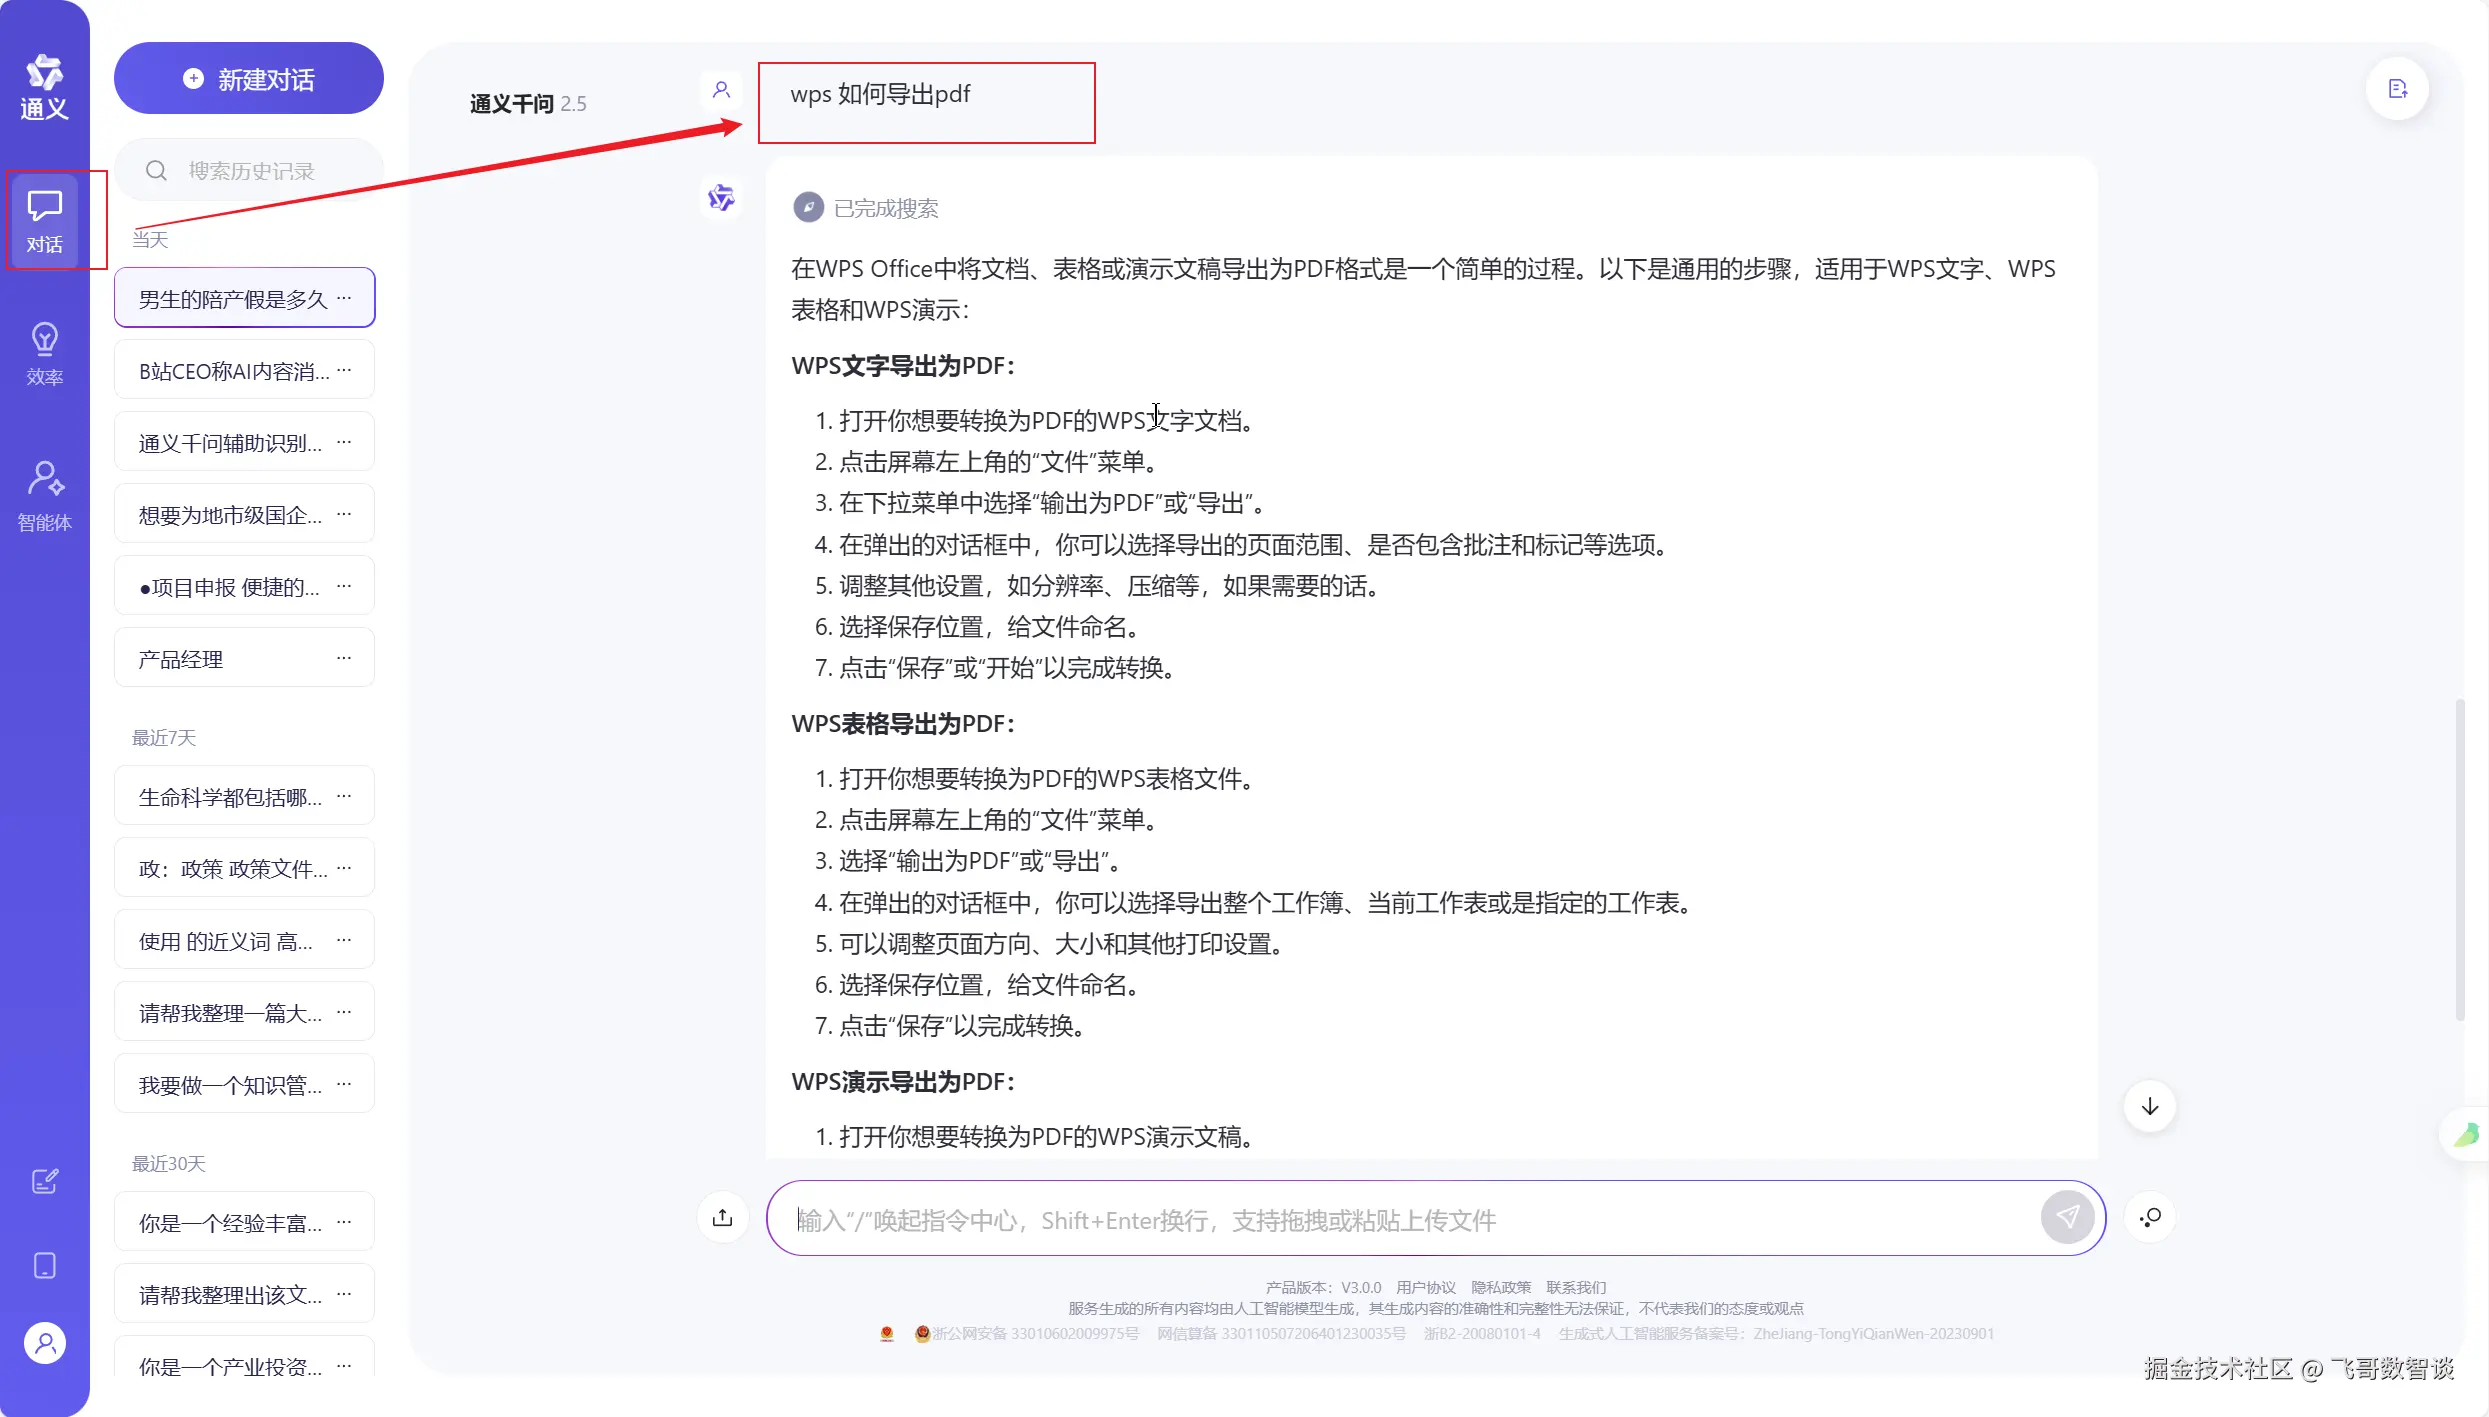Click the chat page vertical scrollbar

pos(2459,860)
